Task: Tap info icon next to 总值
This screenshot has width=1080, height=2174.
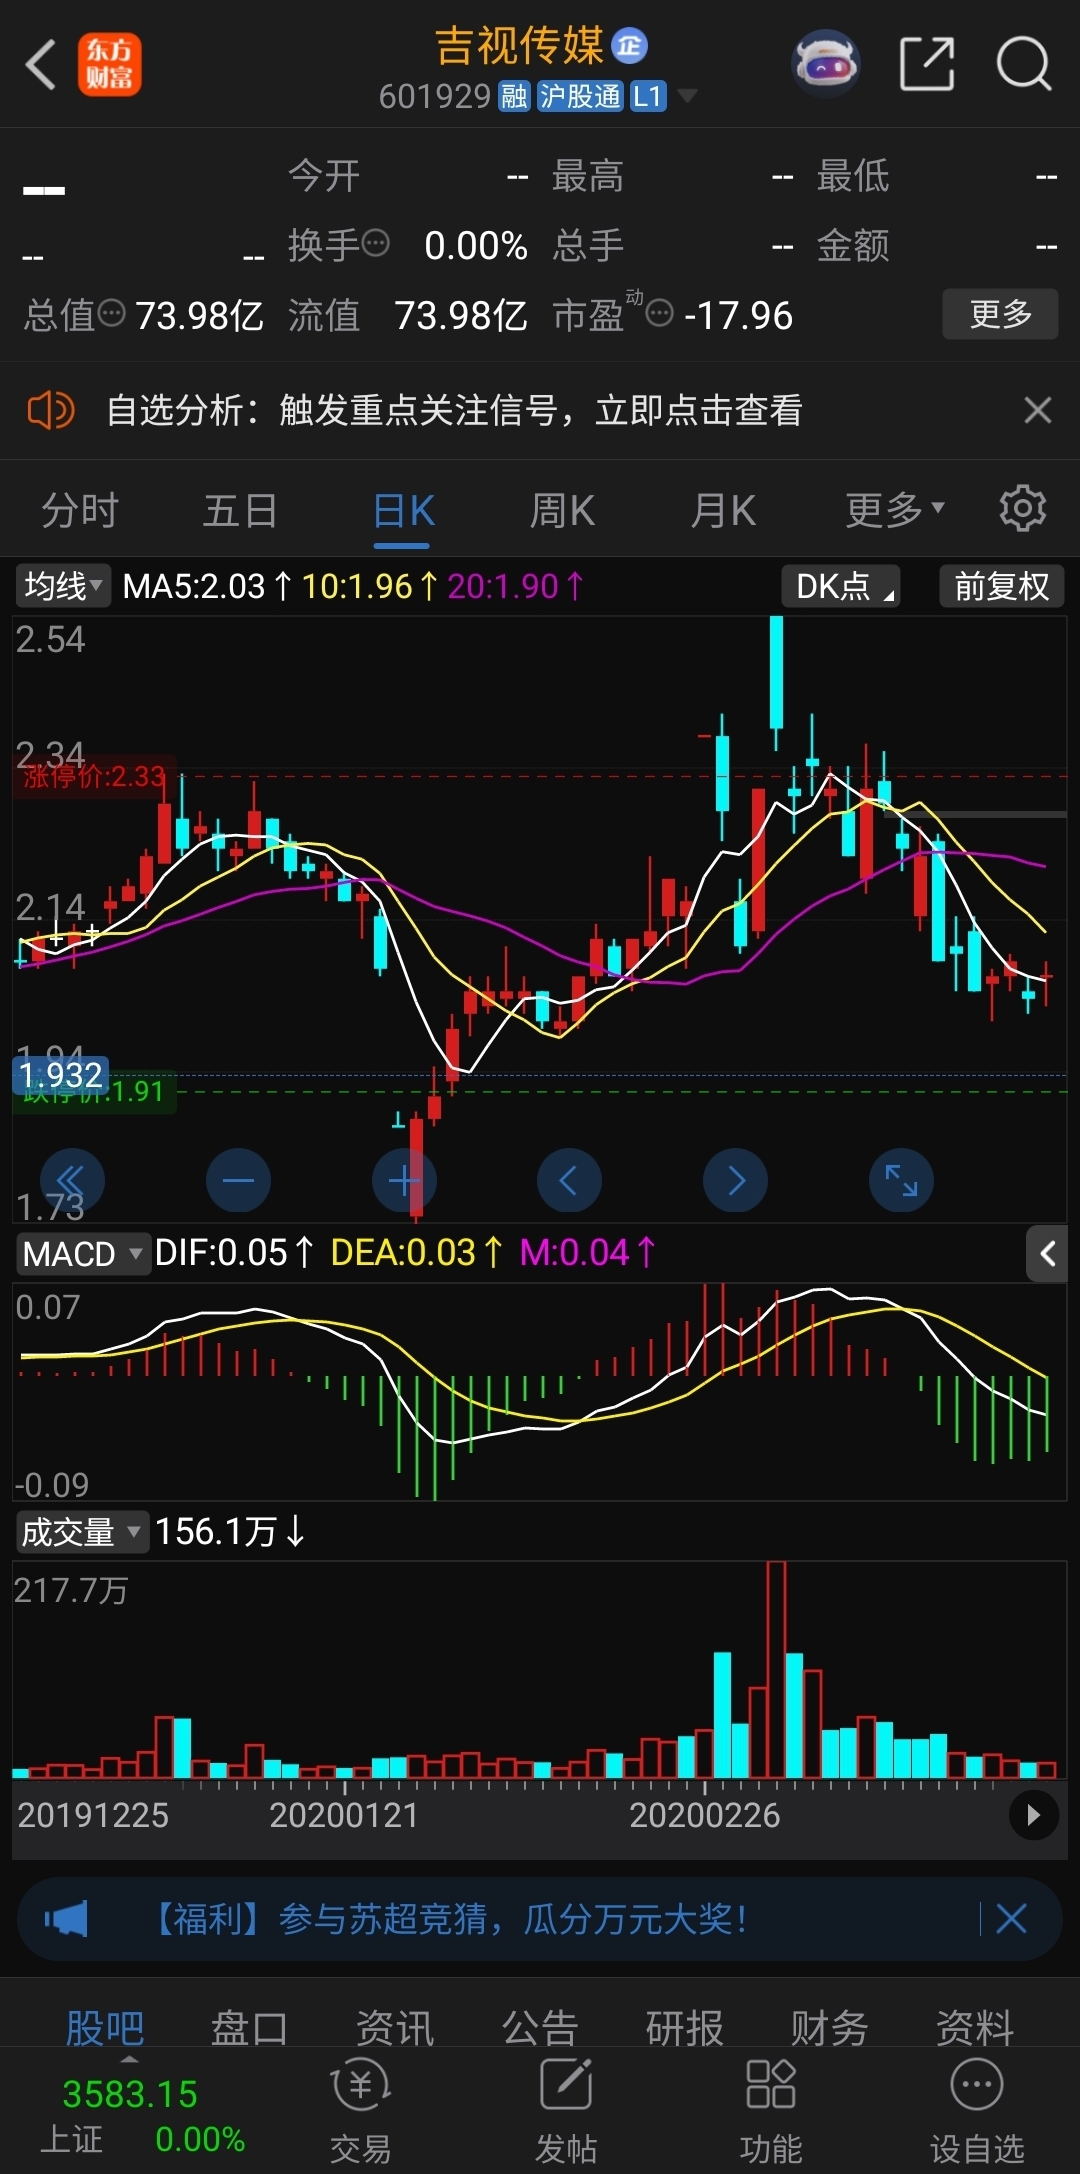Action: (x=111, y=314)
